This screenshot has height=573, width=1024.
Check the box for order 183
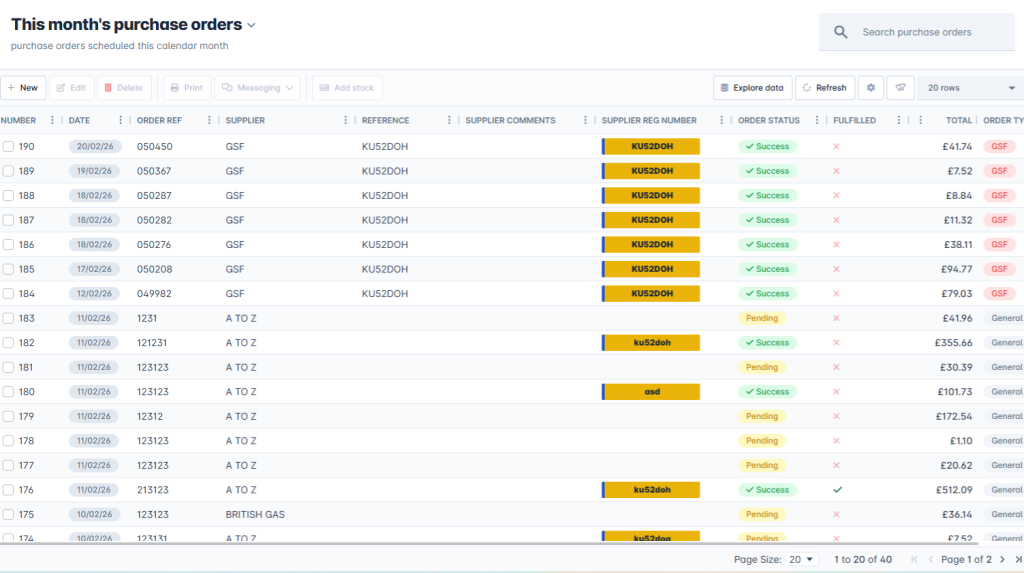point(8,318)
